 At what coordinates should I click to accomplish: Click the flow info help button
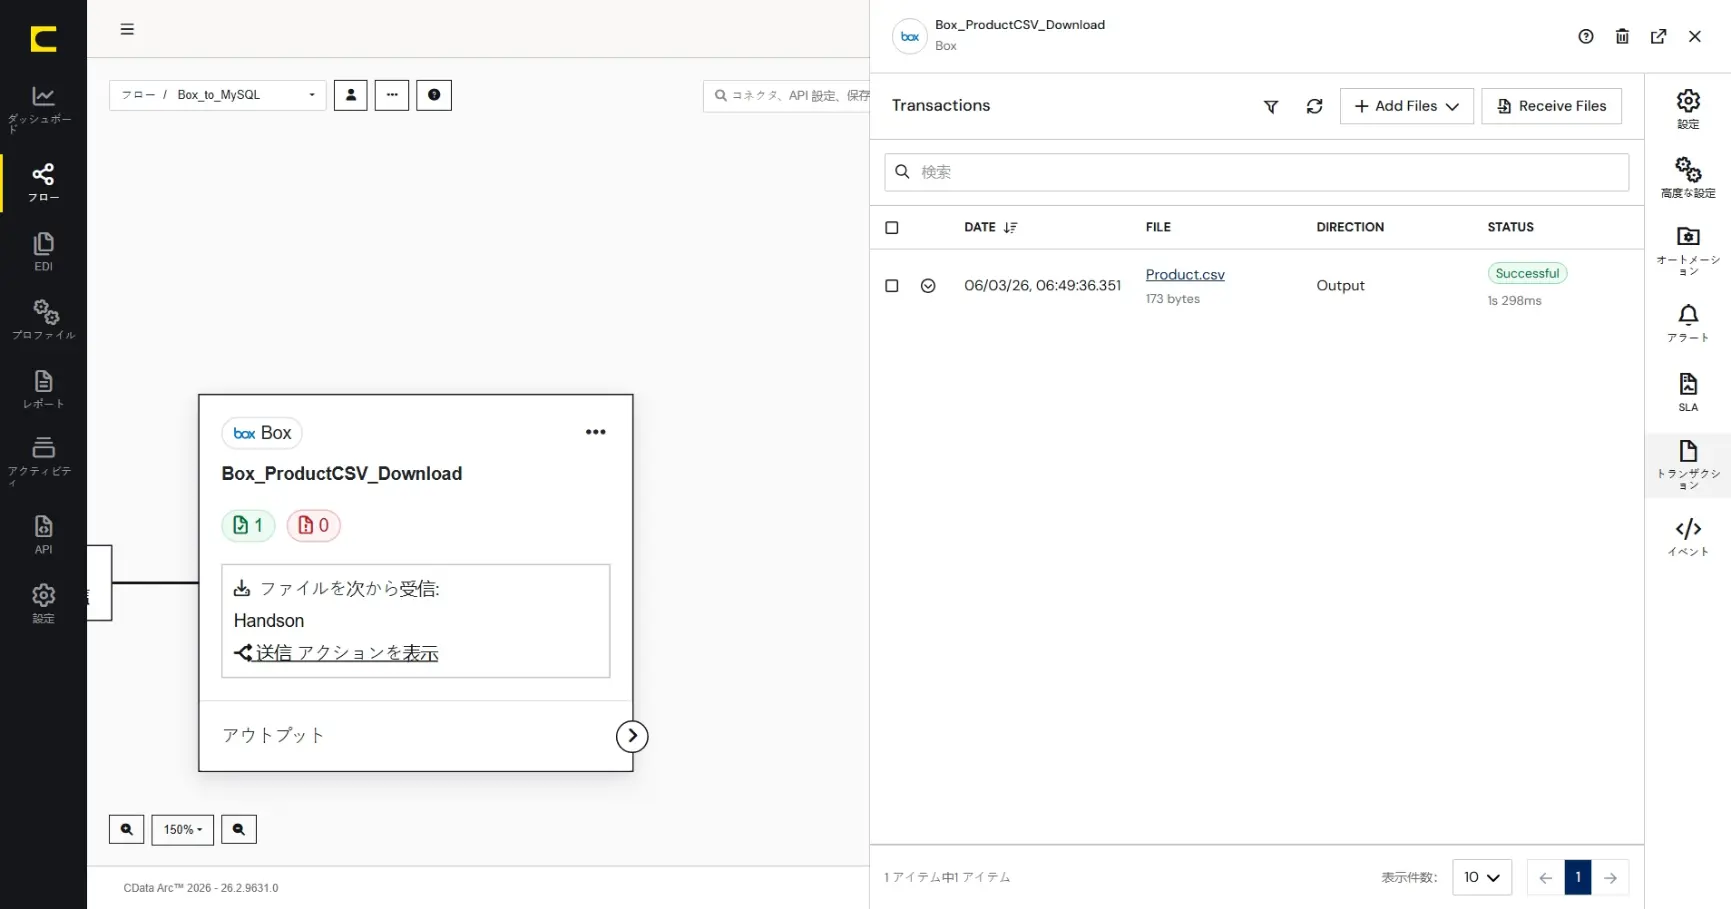click(x=434, y=95)
